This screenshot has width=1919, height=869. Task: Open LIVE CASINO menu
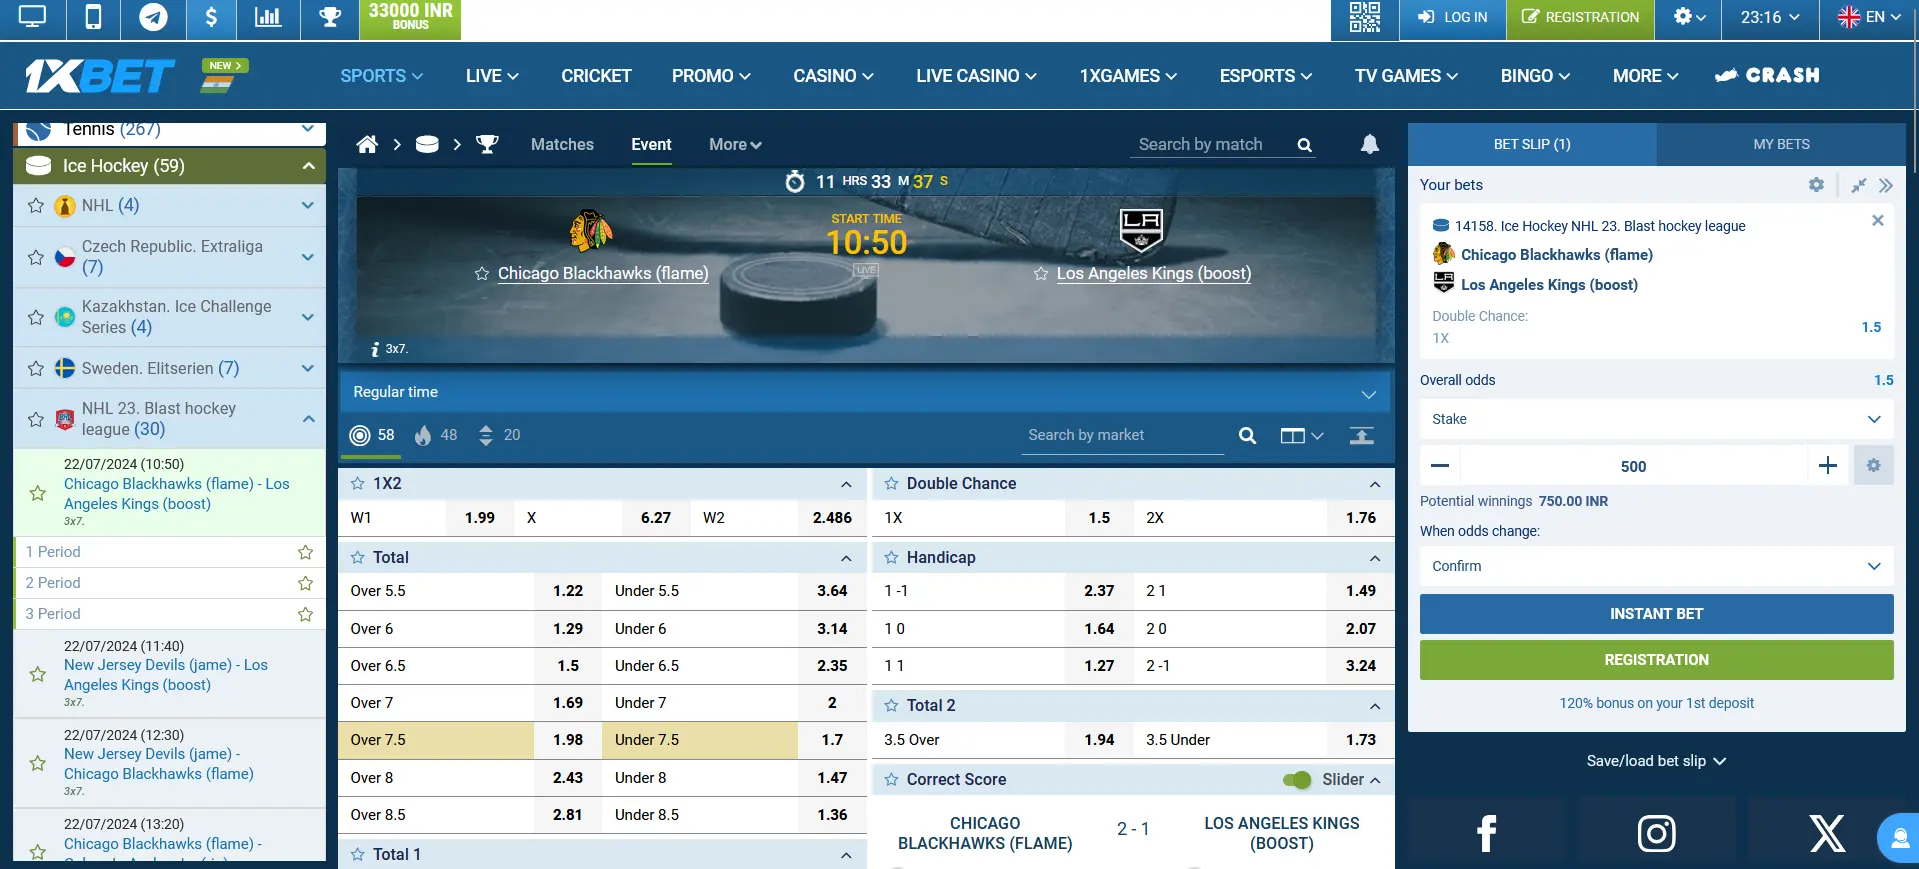pyautogui.click(x=976, y=76)
